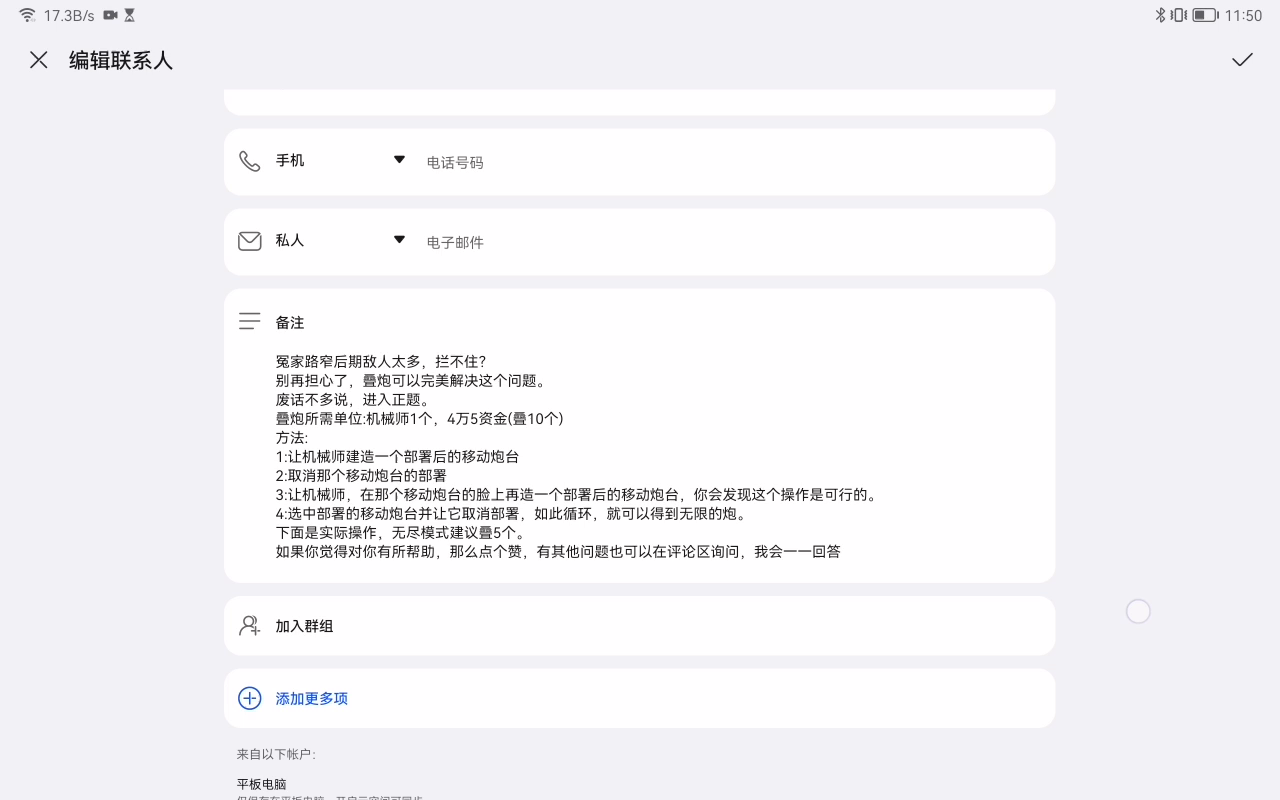
Task: Tap the battery indicator icon
Action: tap(1204, 15)
